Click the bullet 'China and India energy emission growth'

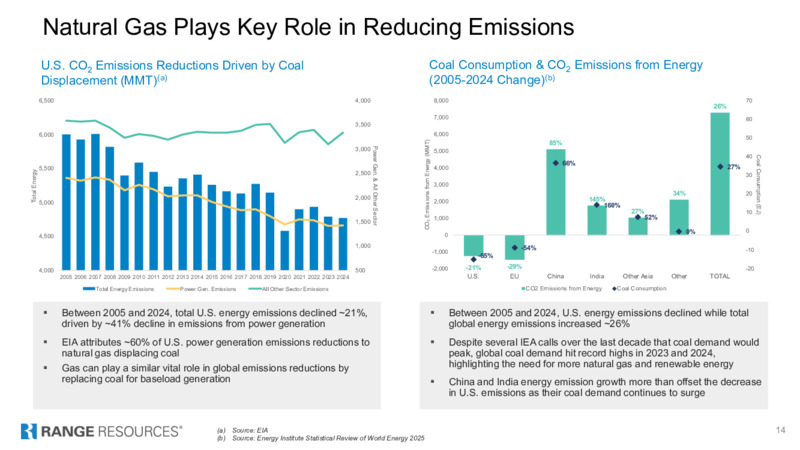coord(605,387)
